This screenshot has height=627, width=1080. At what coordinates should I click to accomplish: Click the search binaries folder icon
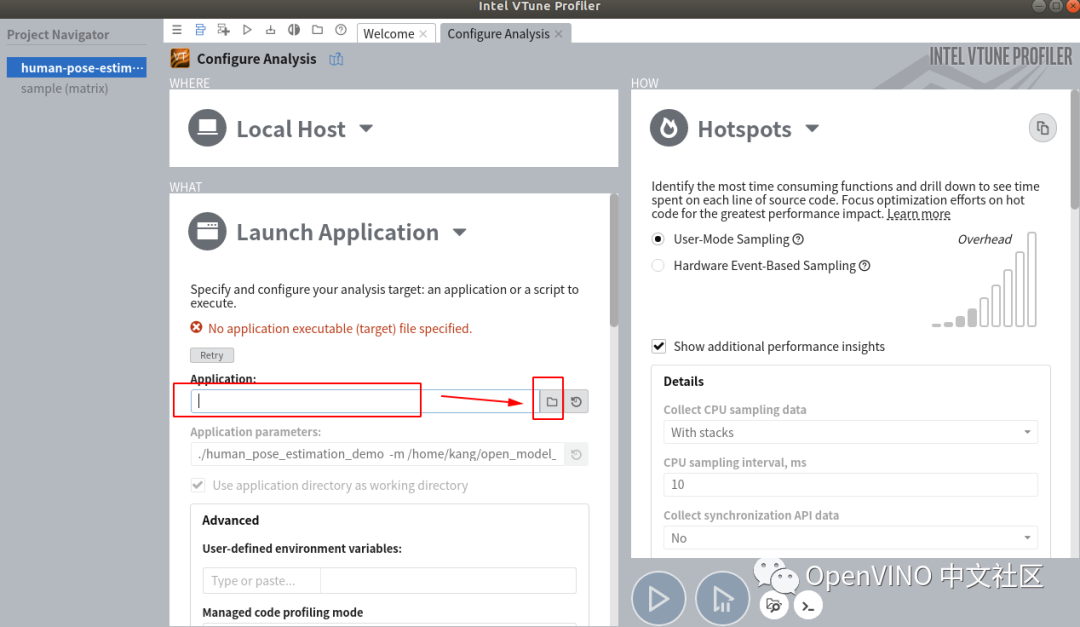(x=773, y=606)
